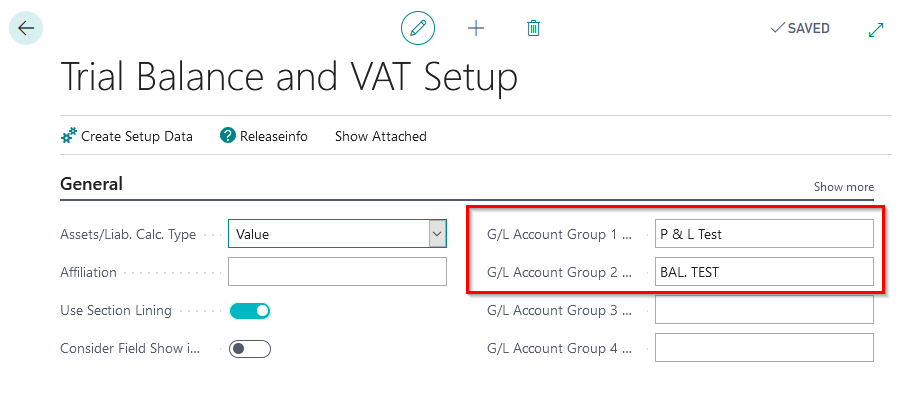Click the empty G/L Account Group 3 field

point(764,310)
